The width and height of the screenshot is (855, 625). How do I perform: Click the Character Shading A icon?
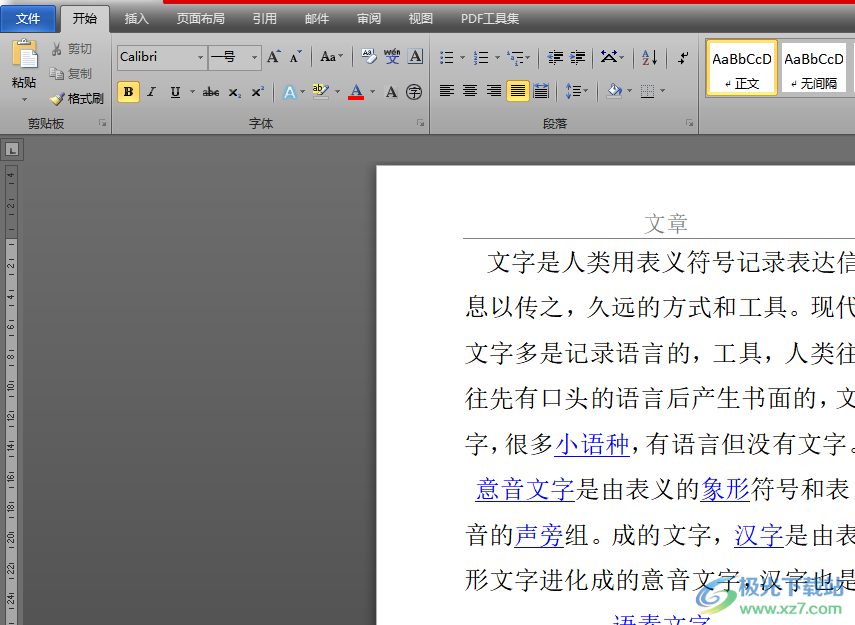point(391,92)
